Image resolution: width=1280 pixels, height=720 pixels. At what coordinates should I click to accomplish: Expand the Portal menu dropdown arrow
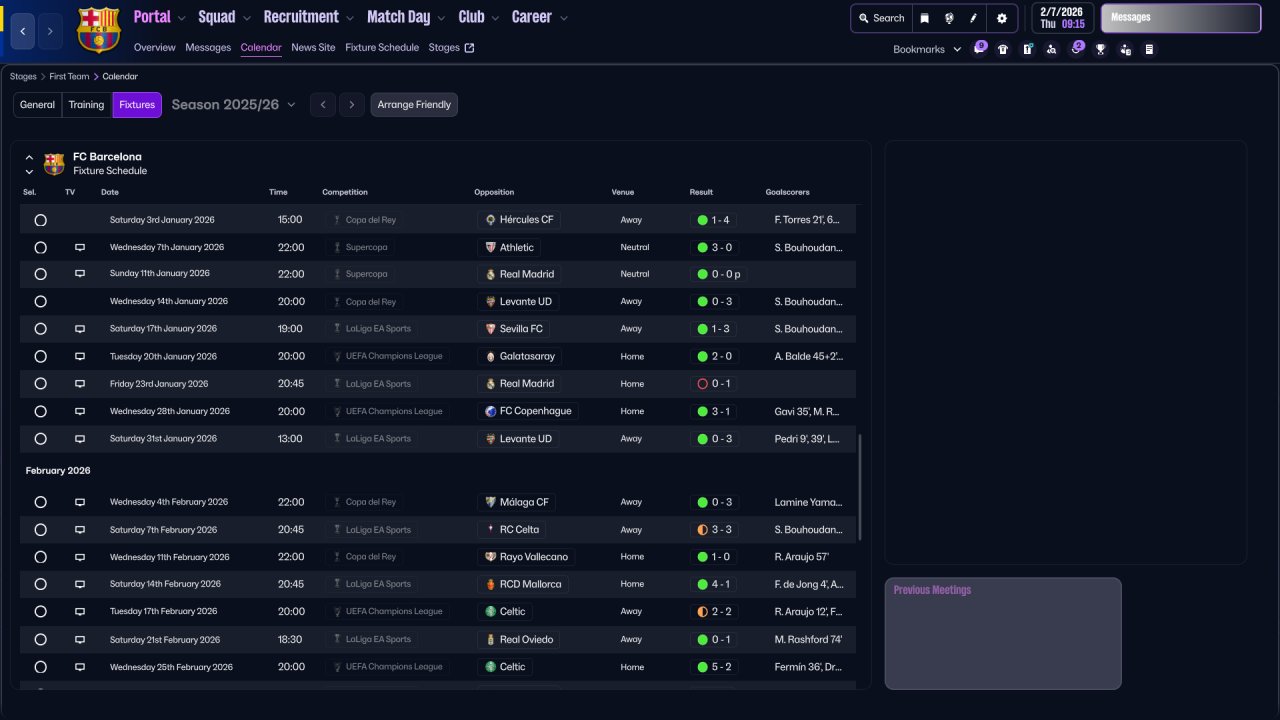coord(182,18)
